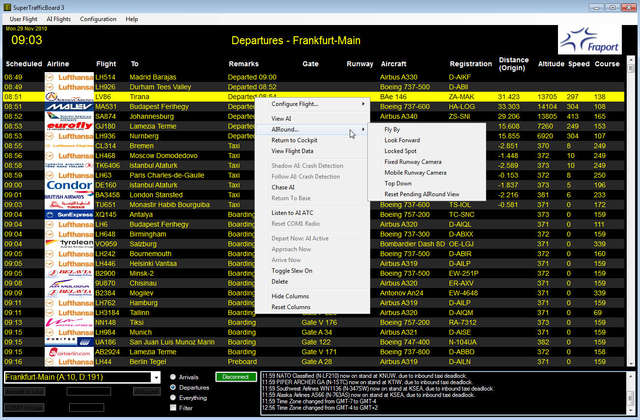
Task: Click the British Airways logo for BA3458
Action: 69,195
